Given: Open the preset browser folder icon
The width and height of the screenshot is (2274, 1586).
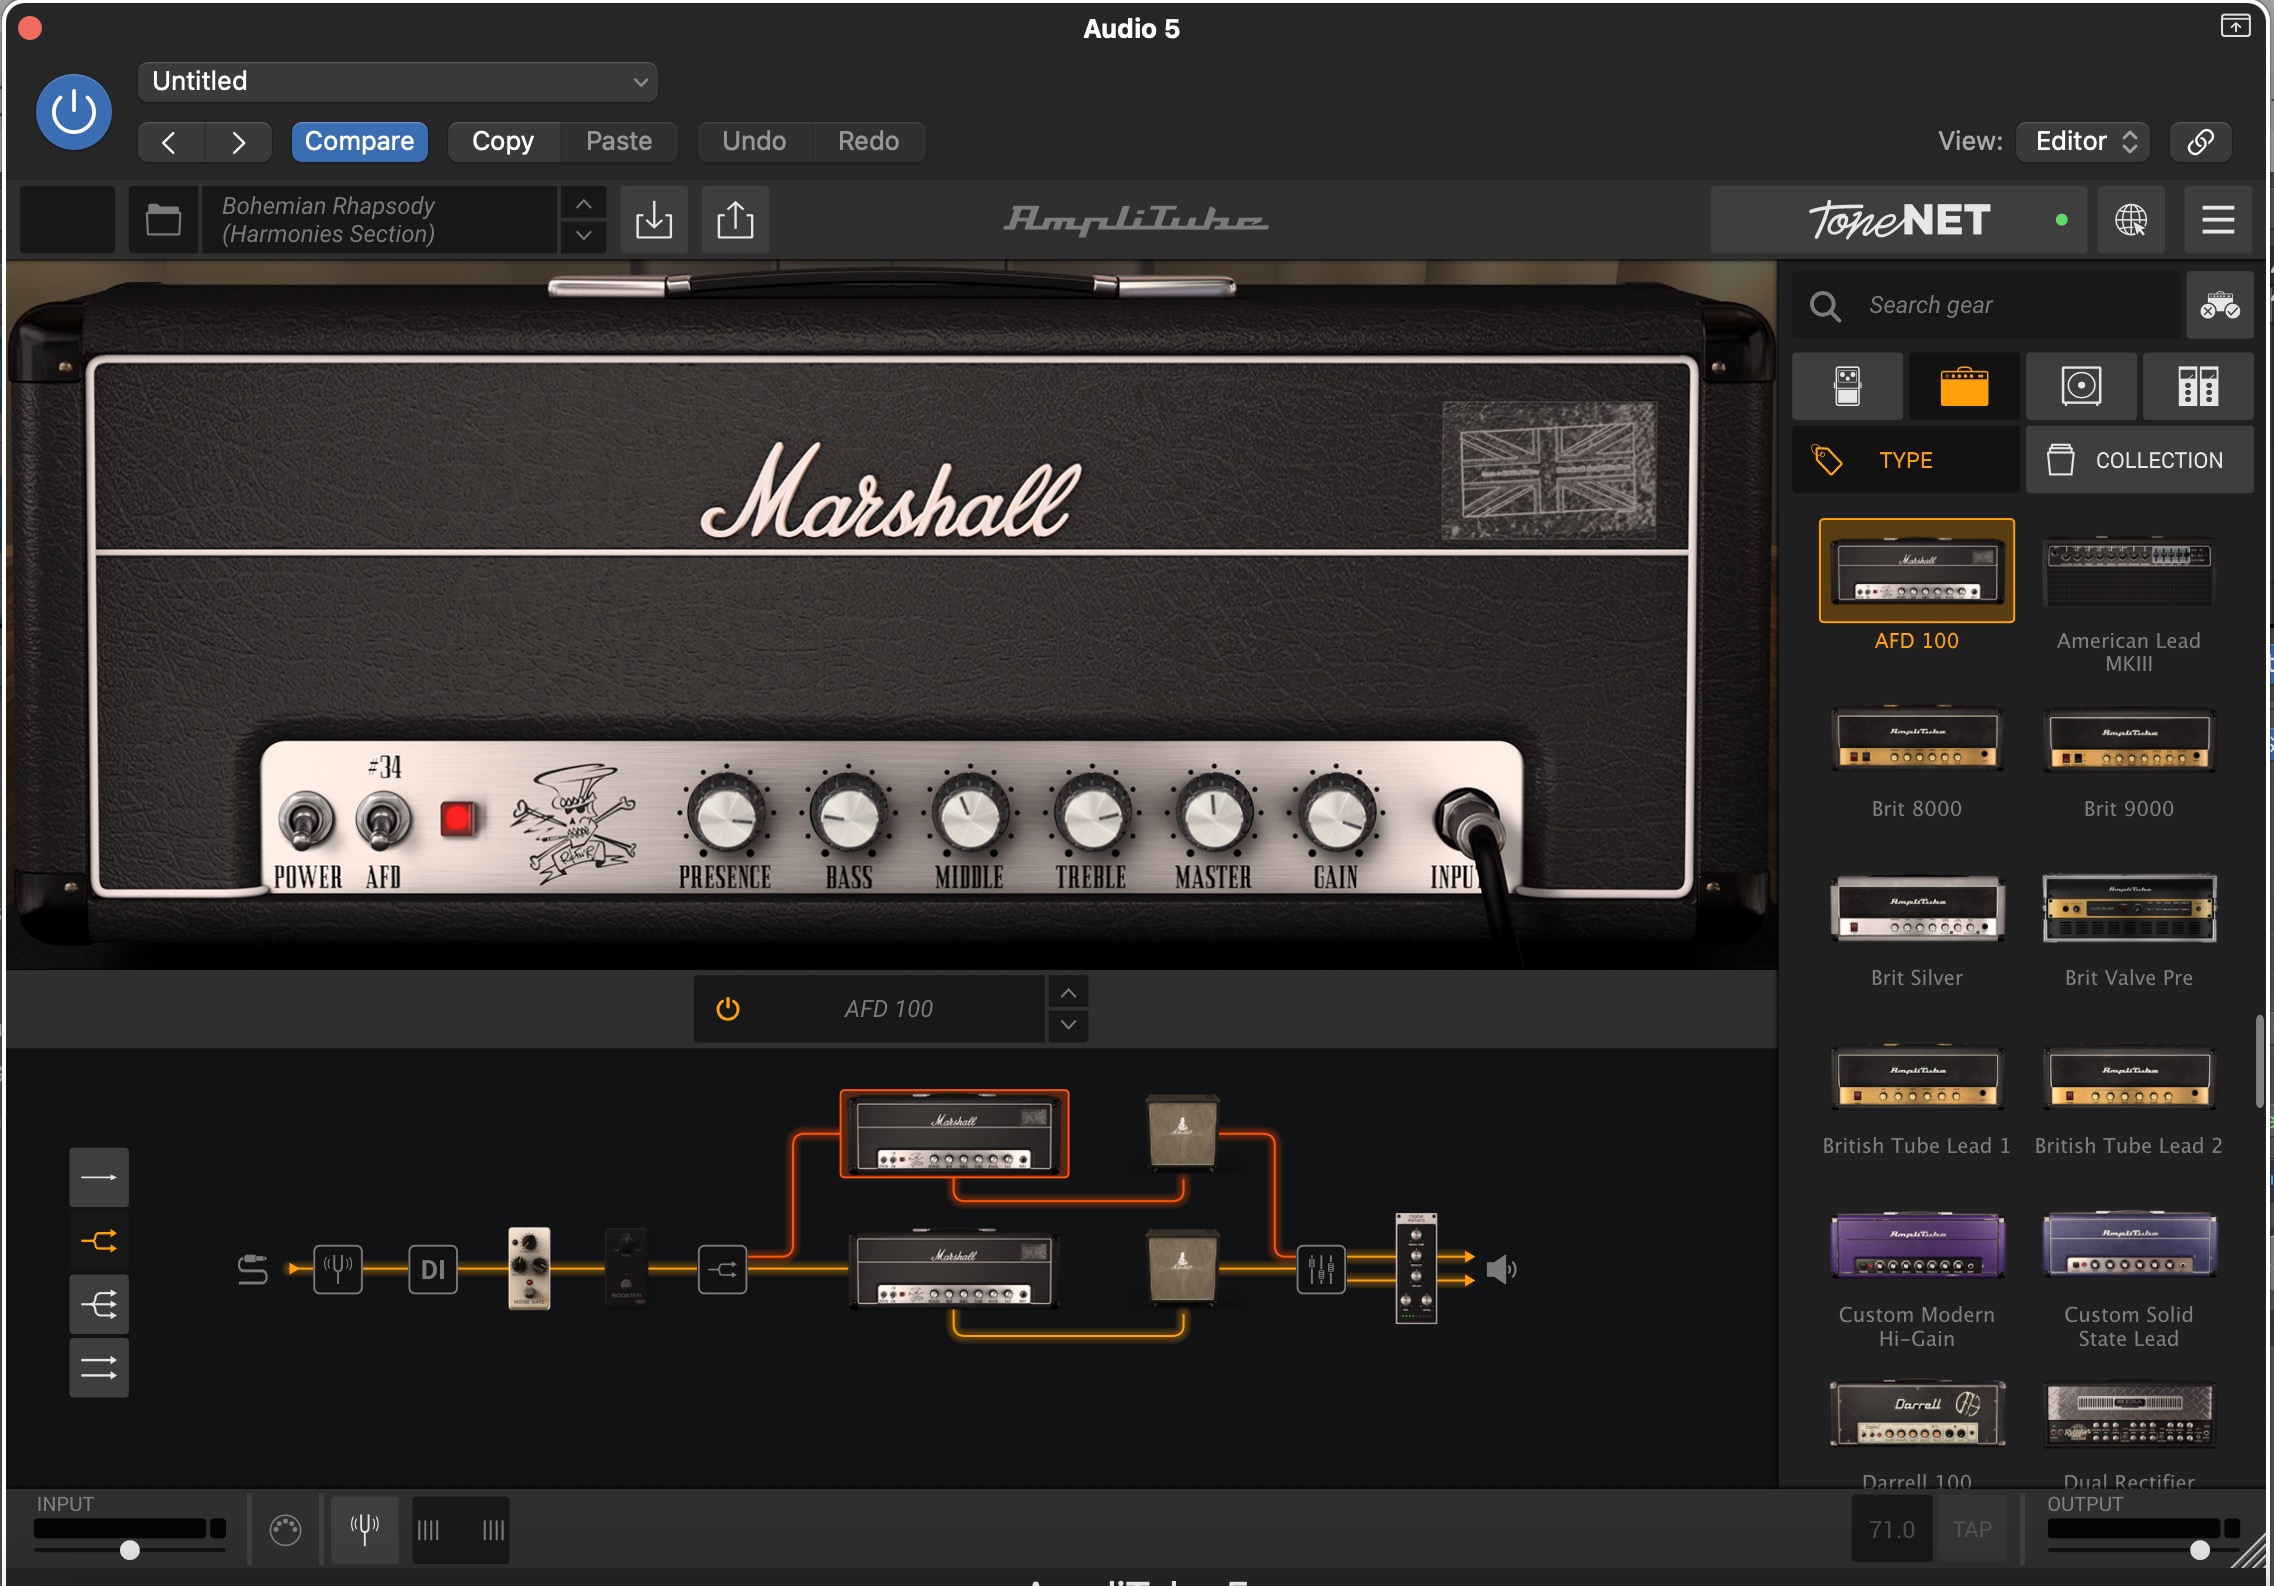Looking at the screenshot, I should coord(163,219).
